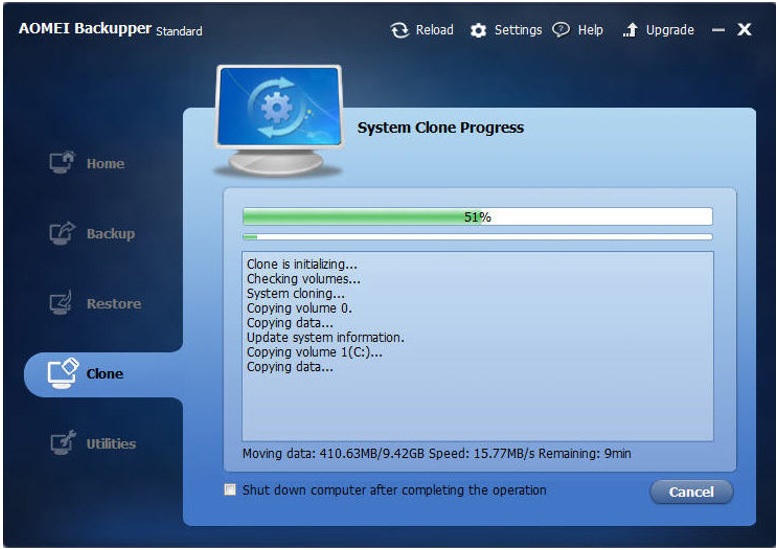Open the Home section label
780x550 pixels.
105,164
